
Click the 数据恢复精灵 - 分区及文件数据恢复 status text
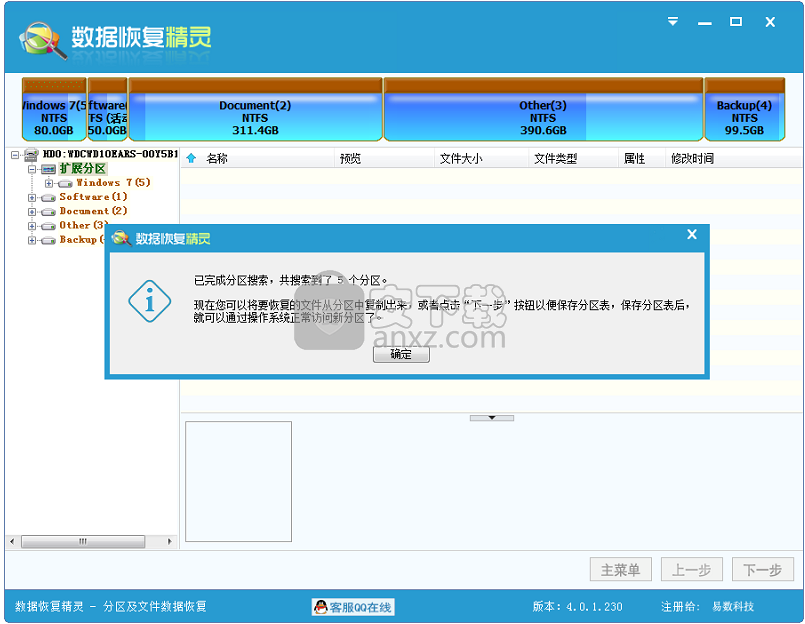coord(111,607)
